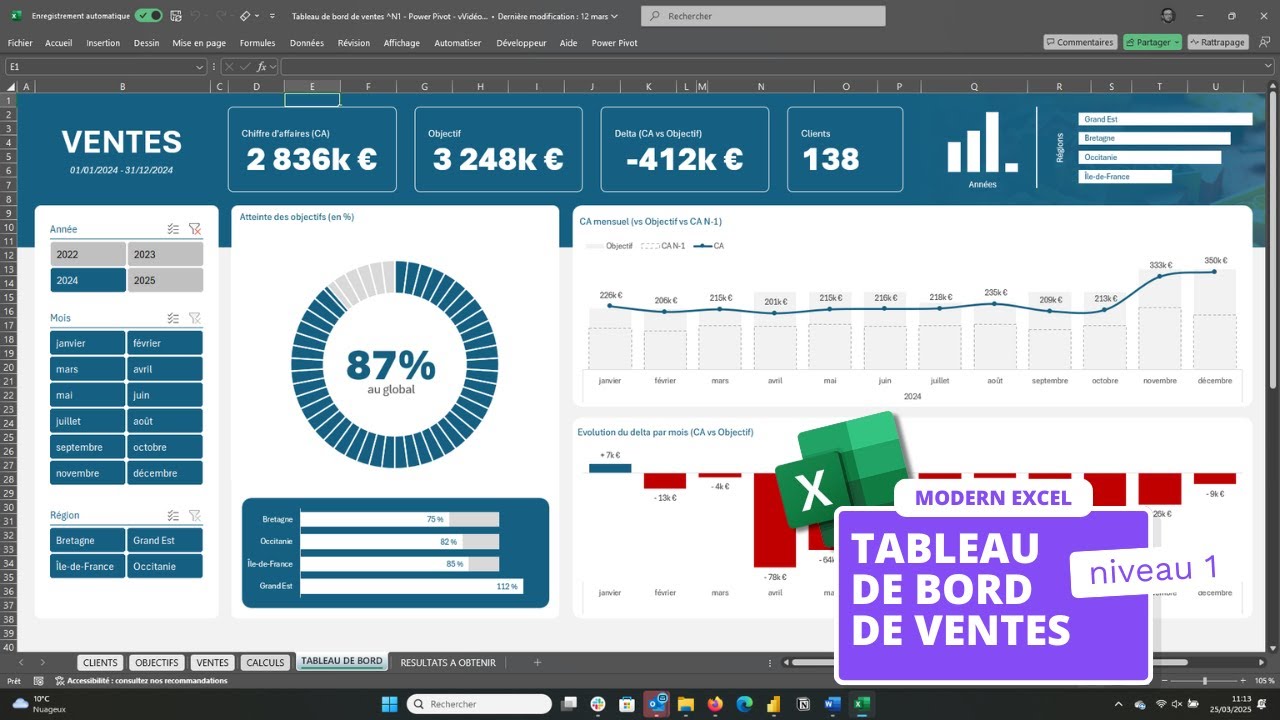1280x720 pixels.
Task: Open Word from the taskbar
Action: click(x=832, y=704)
